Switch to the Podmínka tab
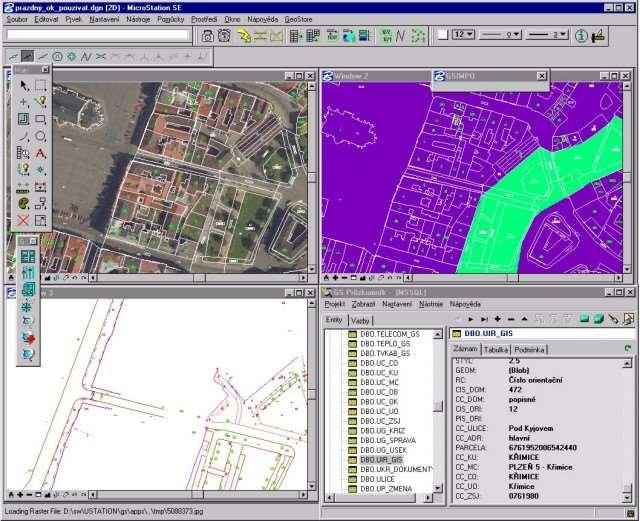640x521 pixels. pos(529,350)
